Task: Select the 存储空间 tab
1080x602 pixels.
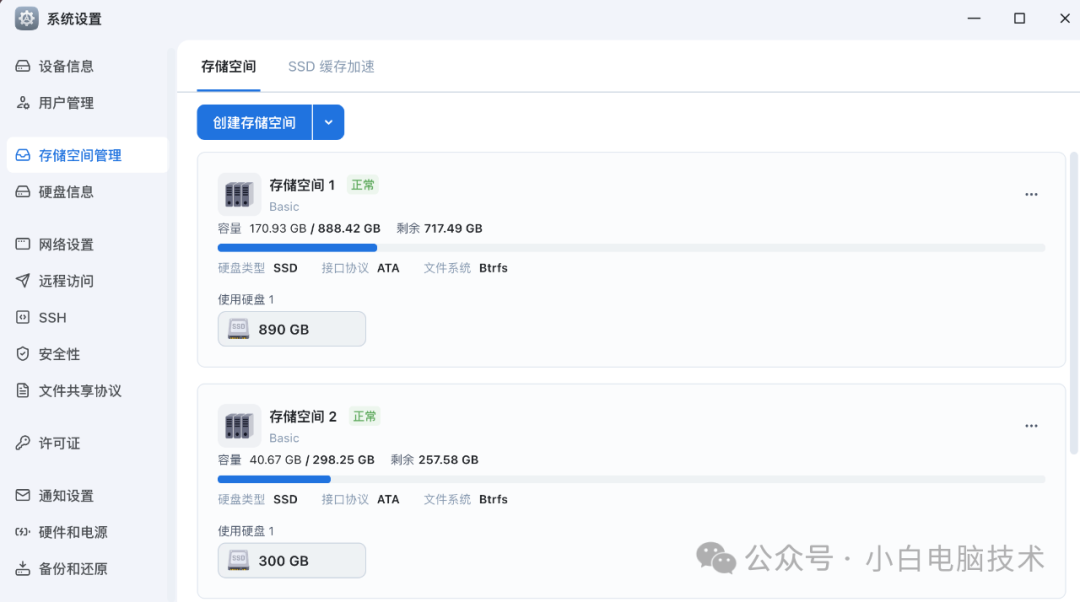Action: pos(229,67)
